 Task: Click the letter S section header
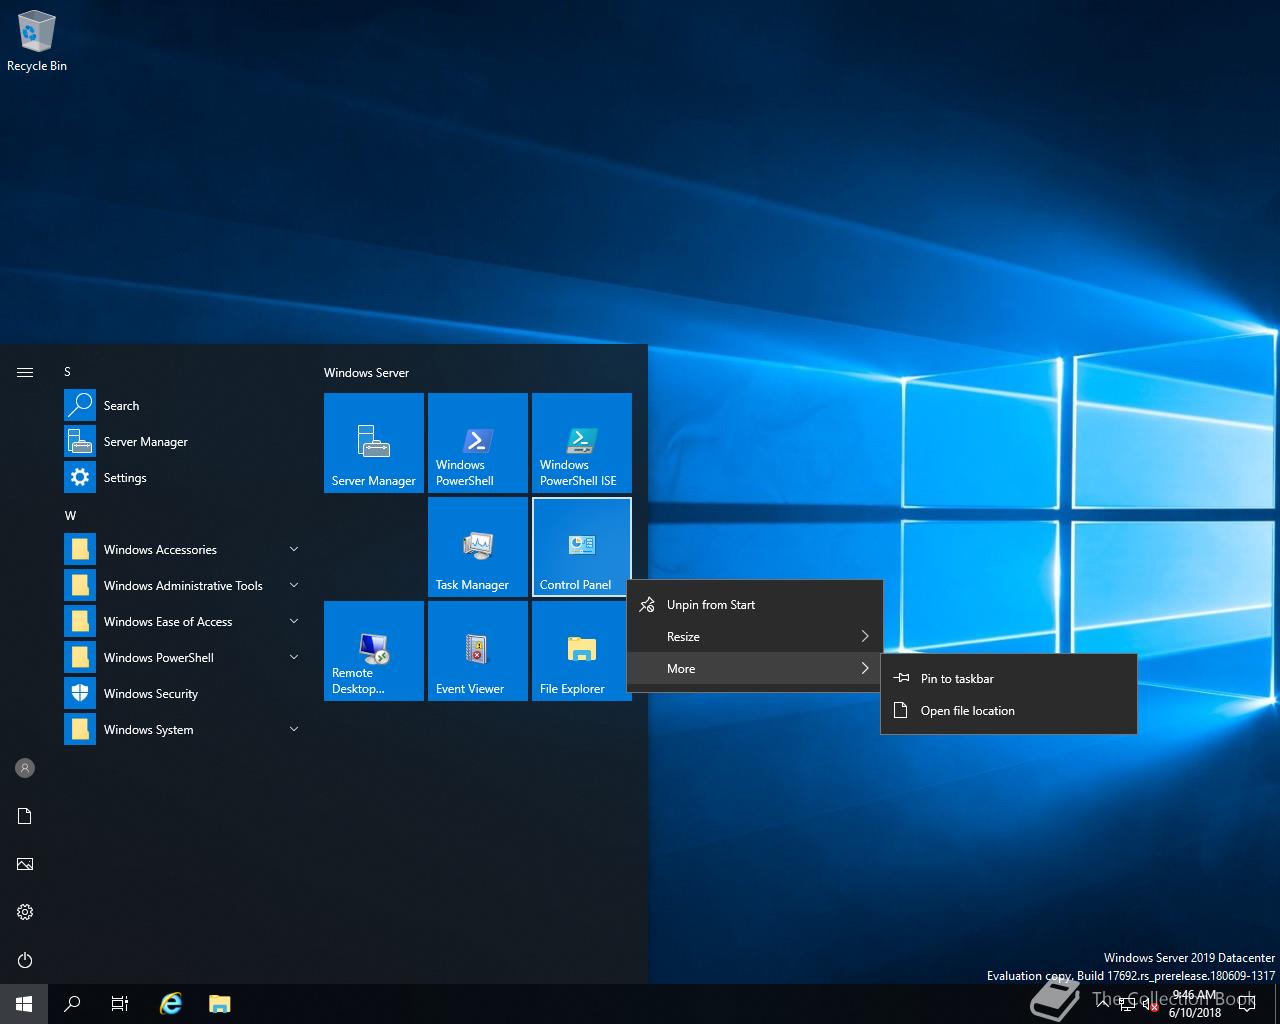pyautogui.click(x=68, y=372)
